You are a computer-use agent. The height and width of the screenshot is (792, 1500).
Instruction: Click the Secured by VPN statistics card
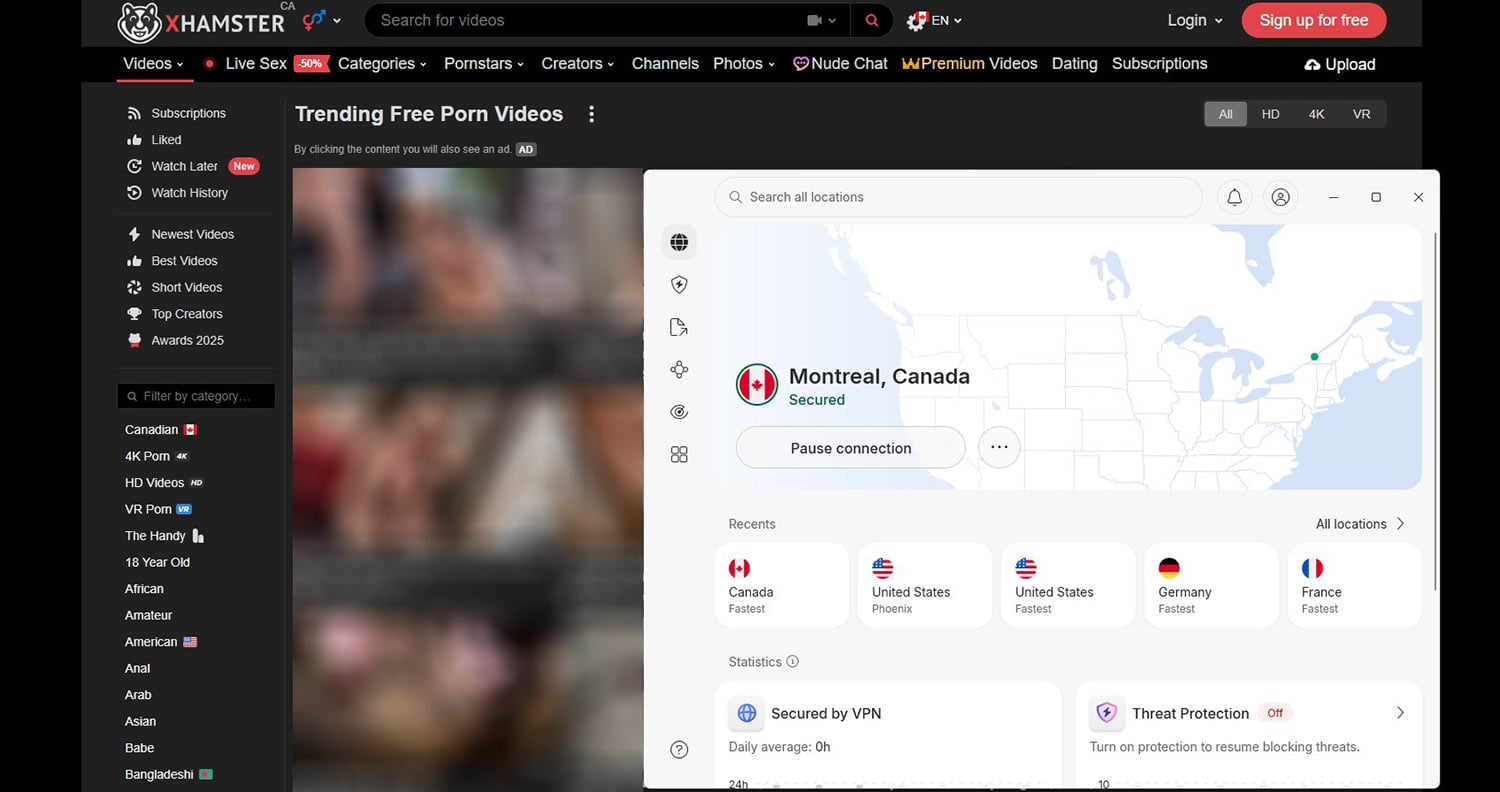[x=888, y=735]
